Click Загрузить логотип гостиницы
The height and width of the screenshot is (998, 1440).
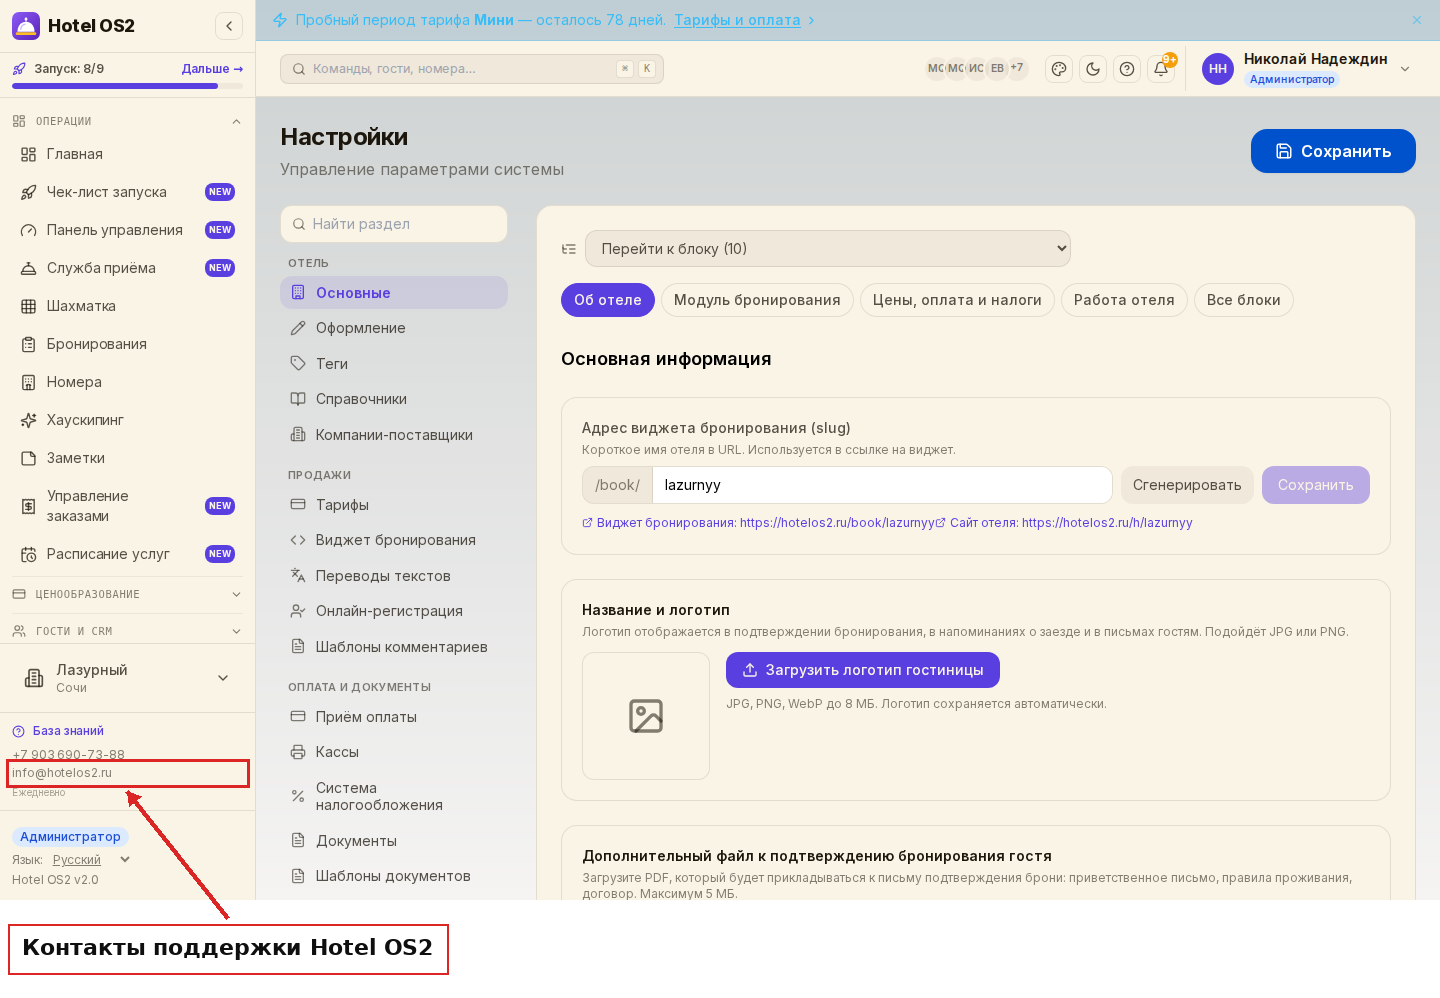[x=863, y=670]
